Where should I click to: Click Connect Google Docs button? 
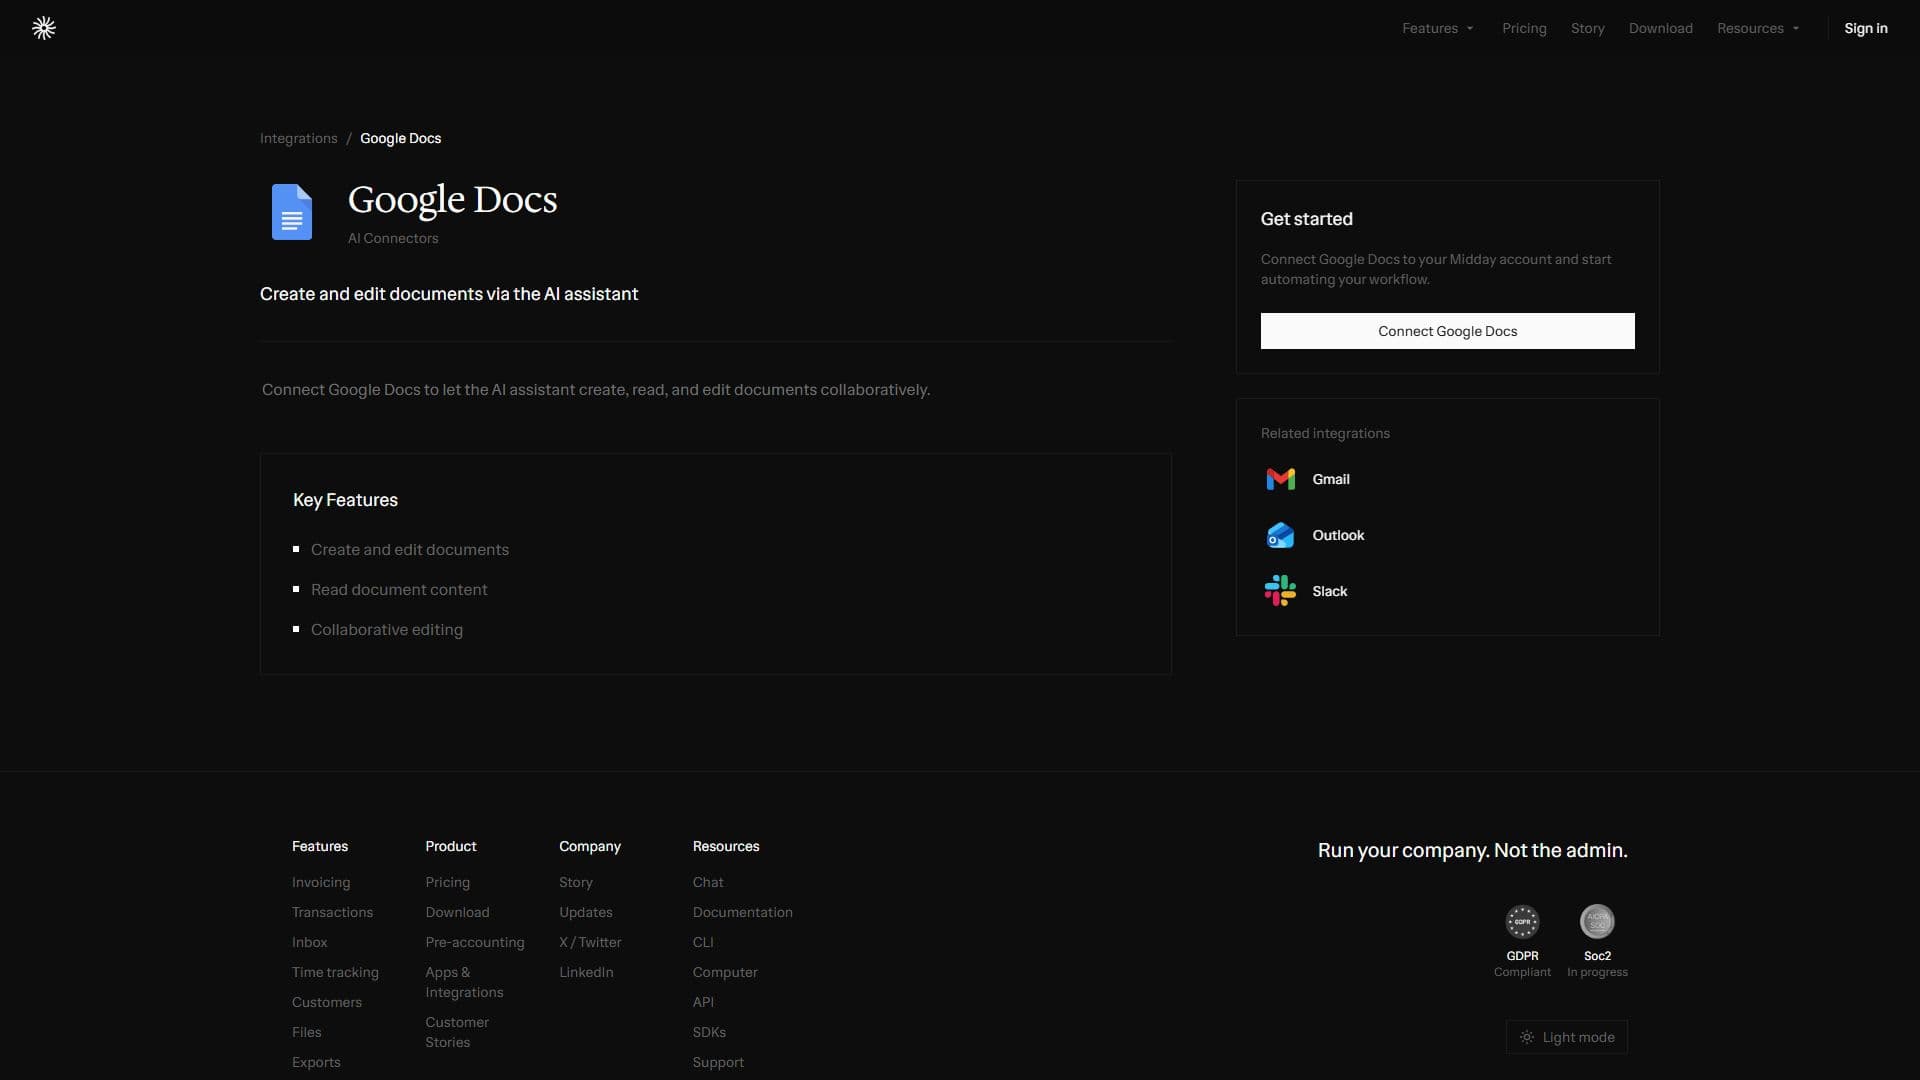click(x=1447, y=331)
